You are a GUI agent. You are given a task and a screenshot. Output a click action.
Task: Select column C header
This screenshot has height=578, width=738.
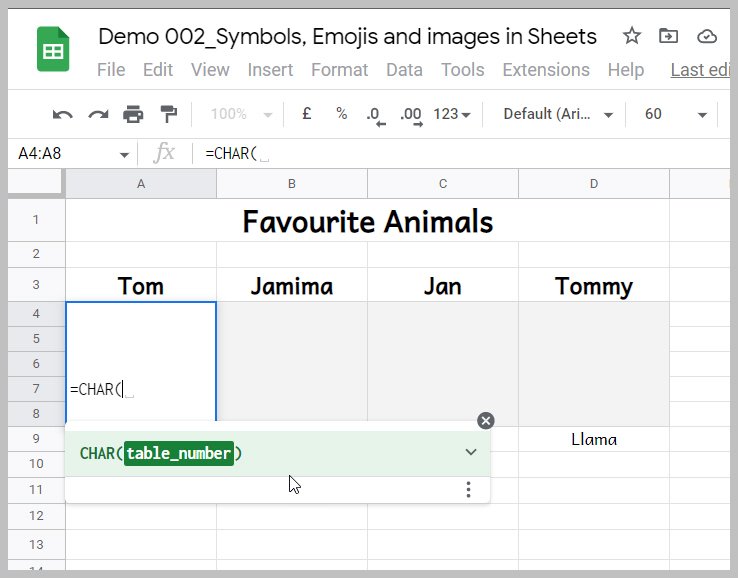(x=443, y=184)
